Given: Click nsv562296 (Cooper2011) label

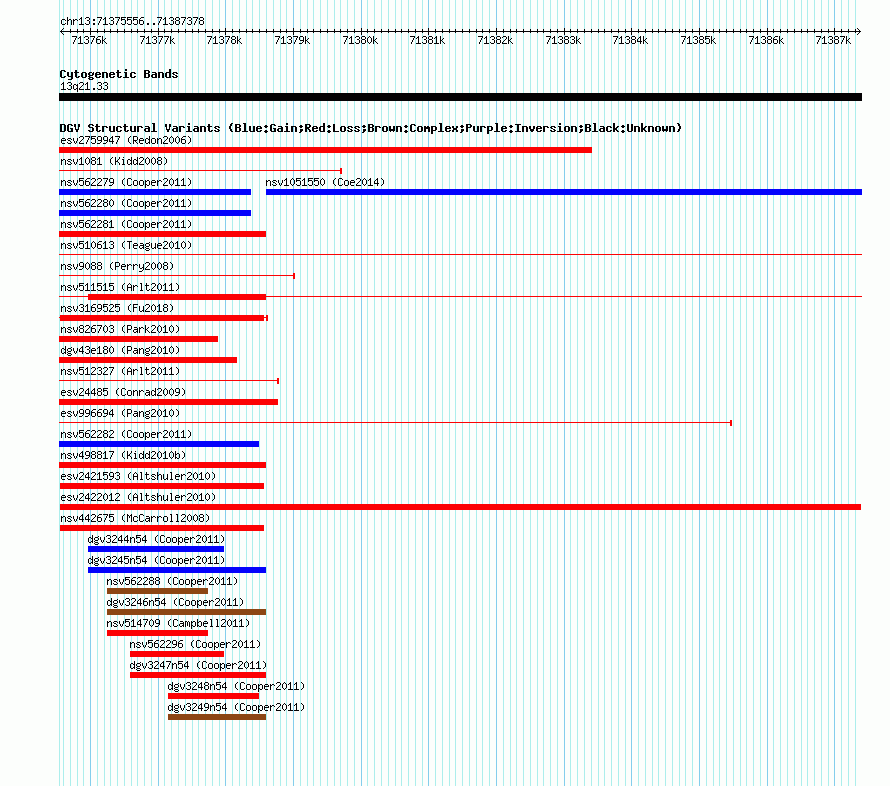Looking at the screenshot, I should tap(195, 644).
